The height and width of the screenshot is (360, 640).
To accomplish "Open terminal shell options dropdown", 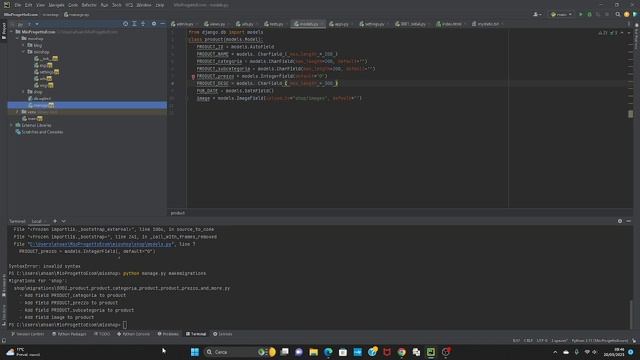I will point(63,221).
